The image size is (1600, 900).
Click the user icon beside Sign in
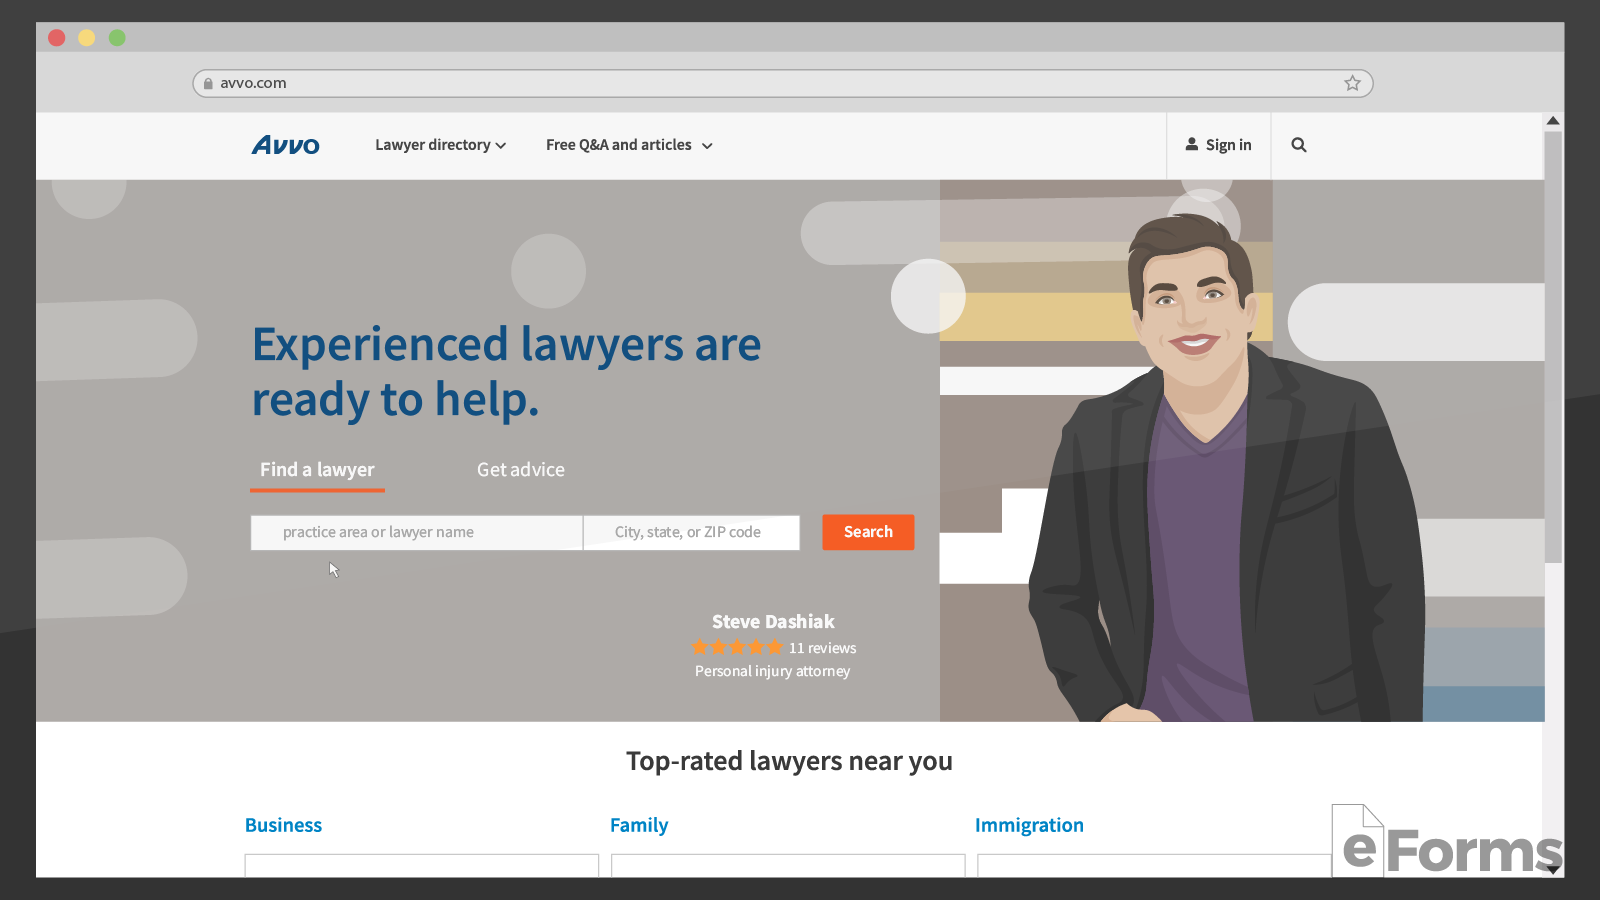coord(1191,144)
